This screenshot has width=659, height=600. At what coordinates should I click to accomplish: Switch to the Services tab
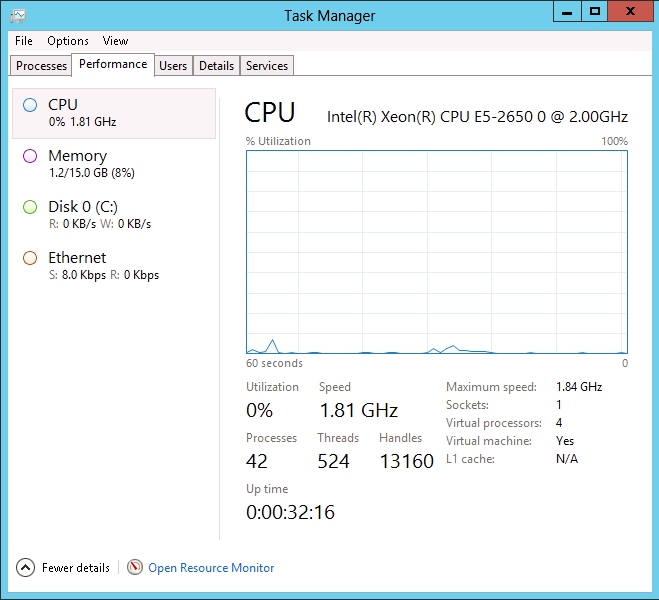click(267, 66)
